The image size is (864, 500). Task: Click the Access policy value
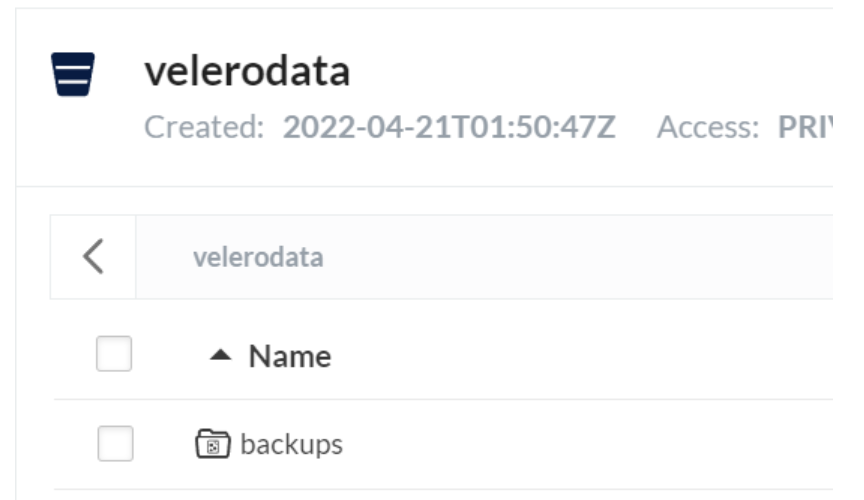click(x=804, y=127)
